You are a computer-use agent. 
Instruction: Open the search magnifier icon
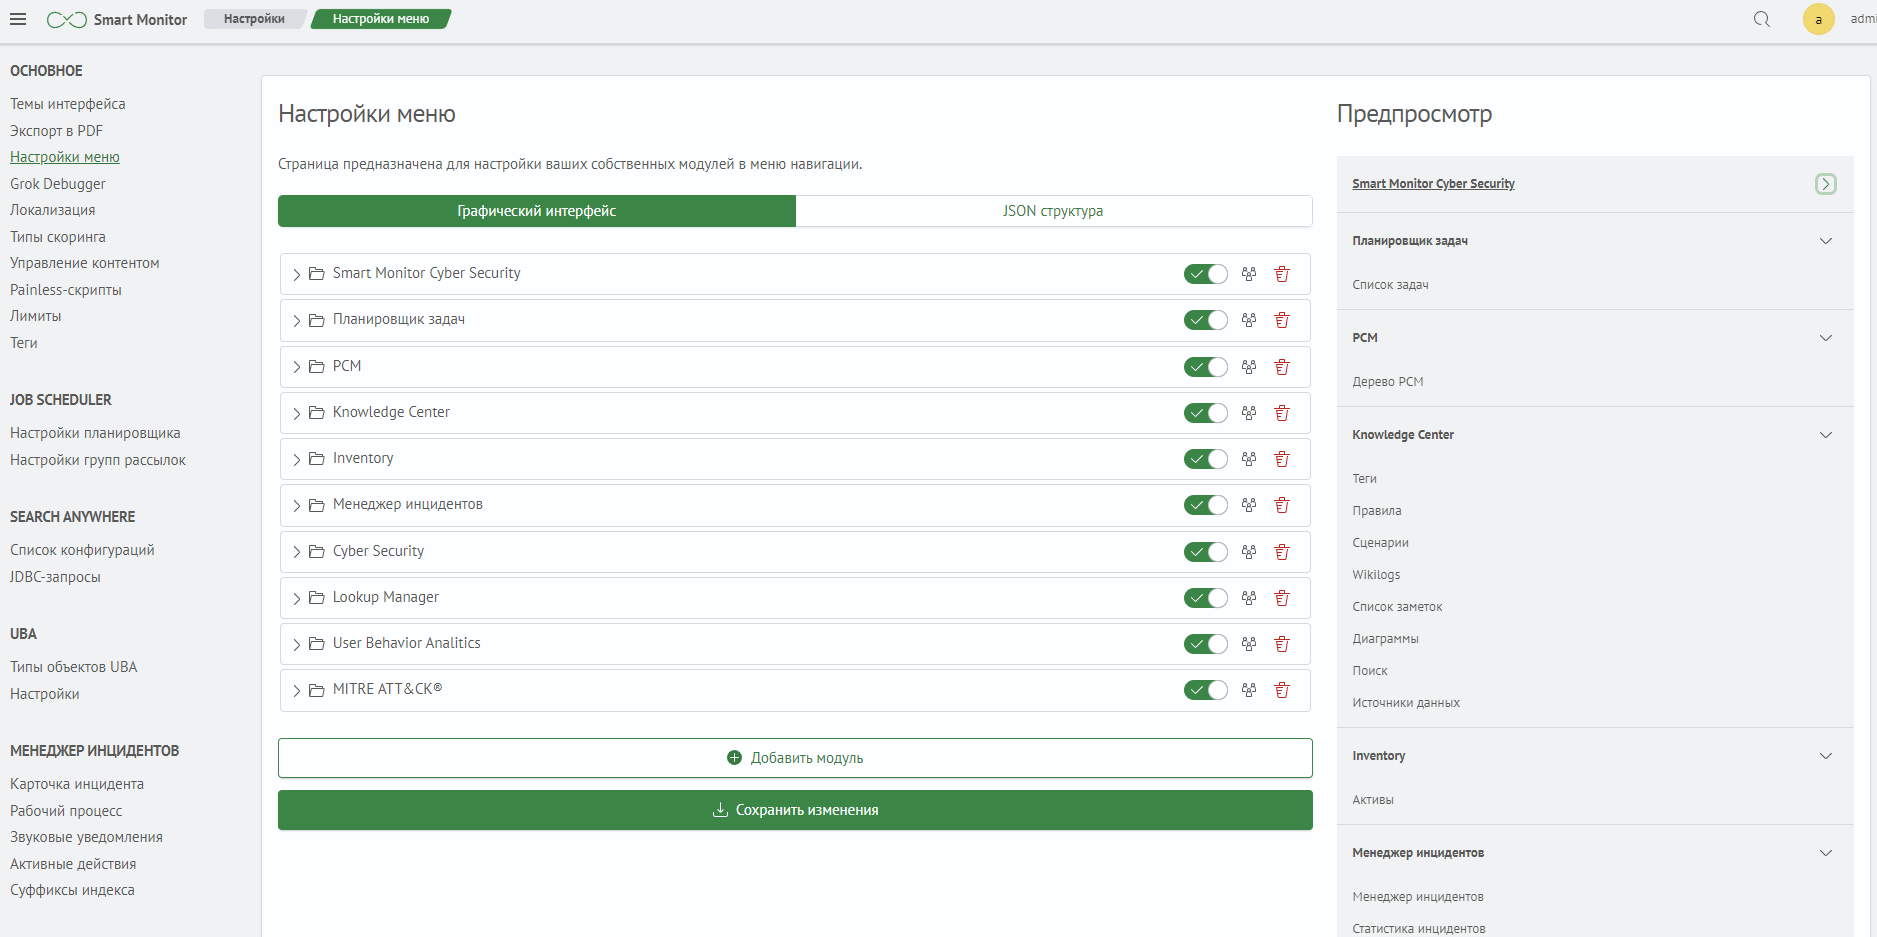[1762, 19]
